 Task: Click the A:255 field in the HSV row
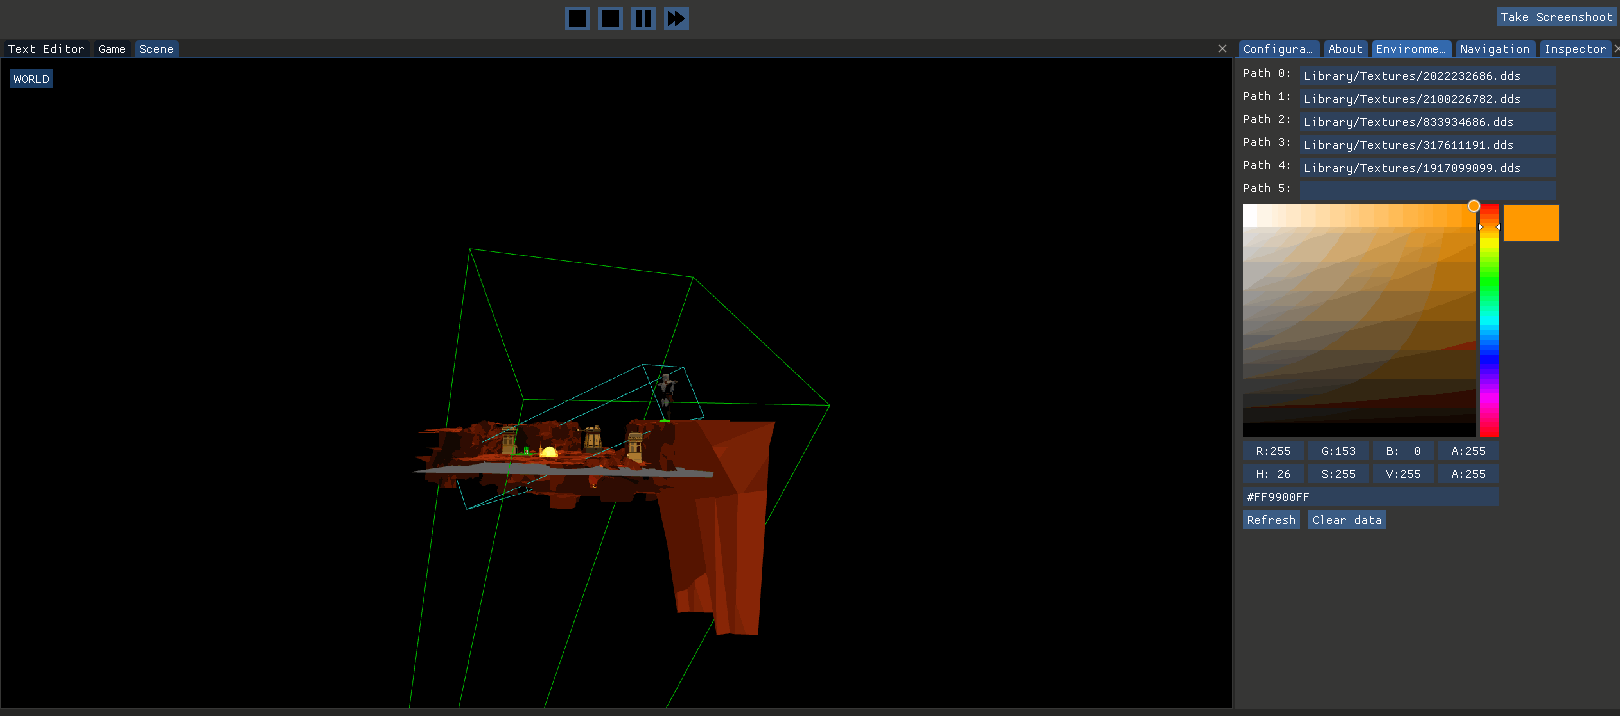pos(1468,474)
